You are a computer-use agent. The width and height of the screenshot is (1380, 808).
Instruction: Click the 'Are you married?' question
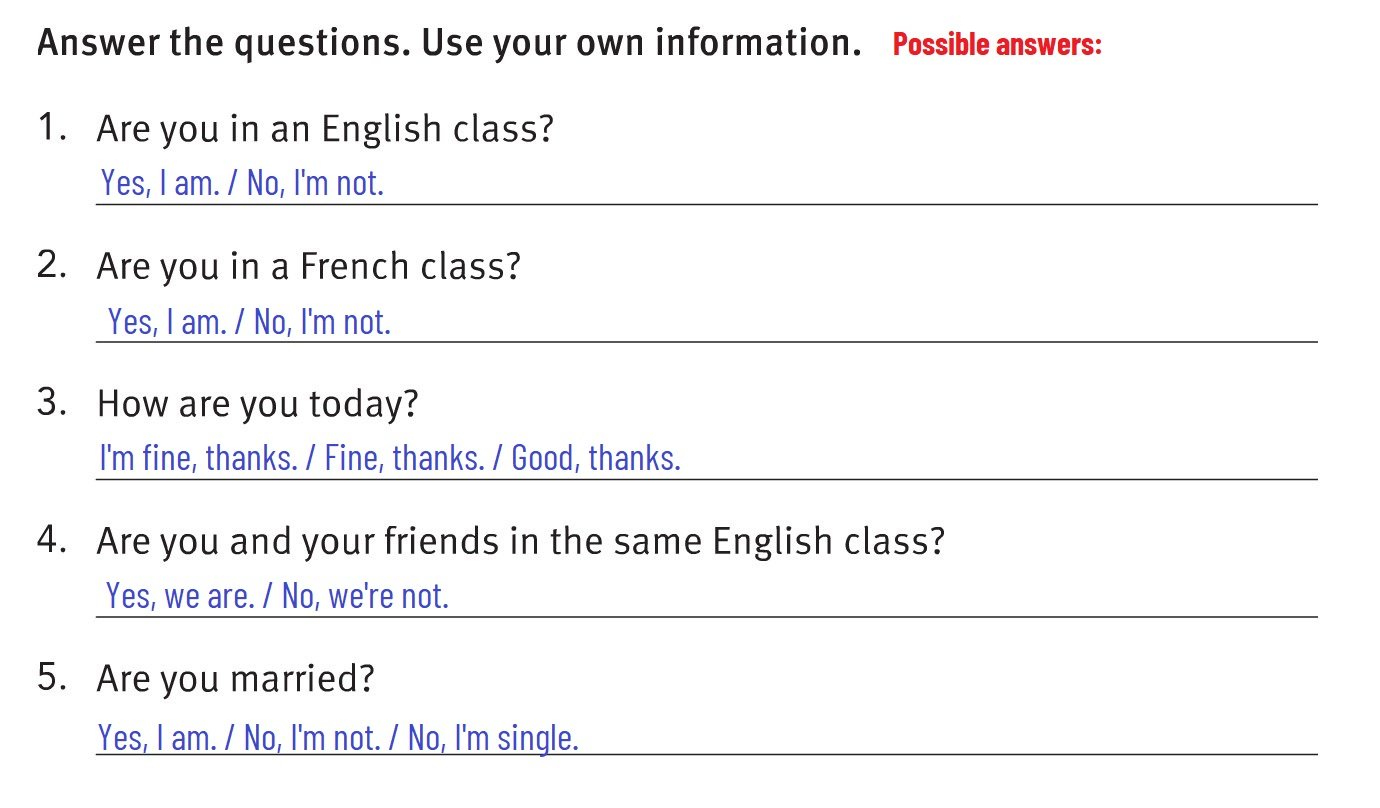[235, 679]
